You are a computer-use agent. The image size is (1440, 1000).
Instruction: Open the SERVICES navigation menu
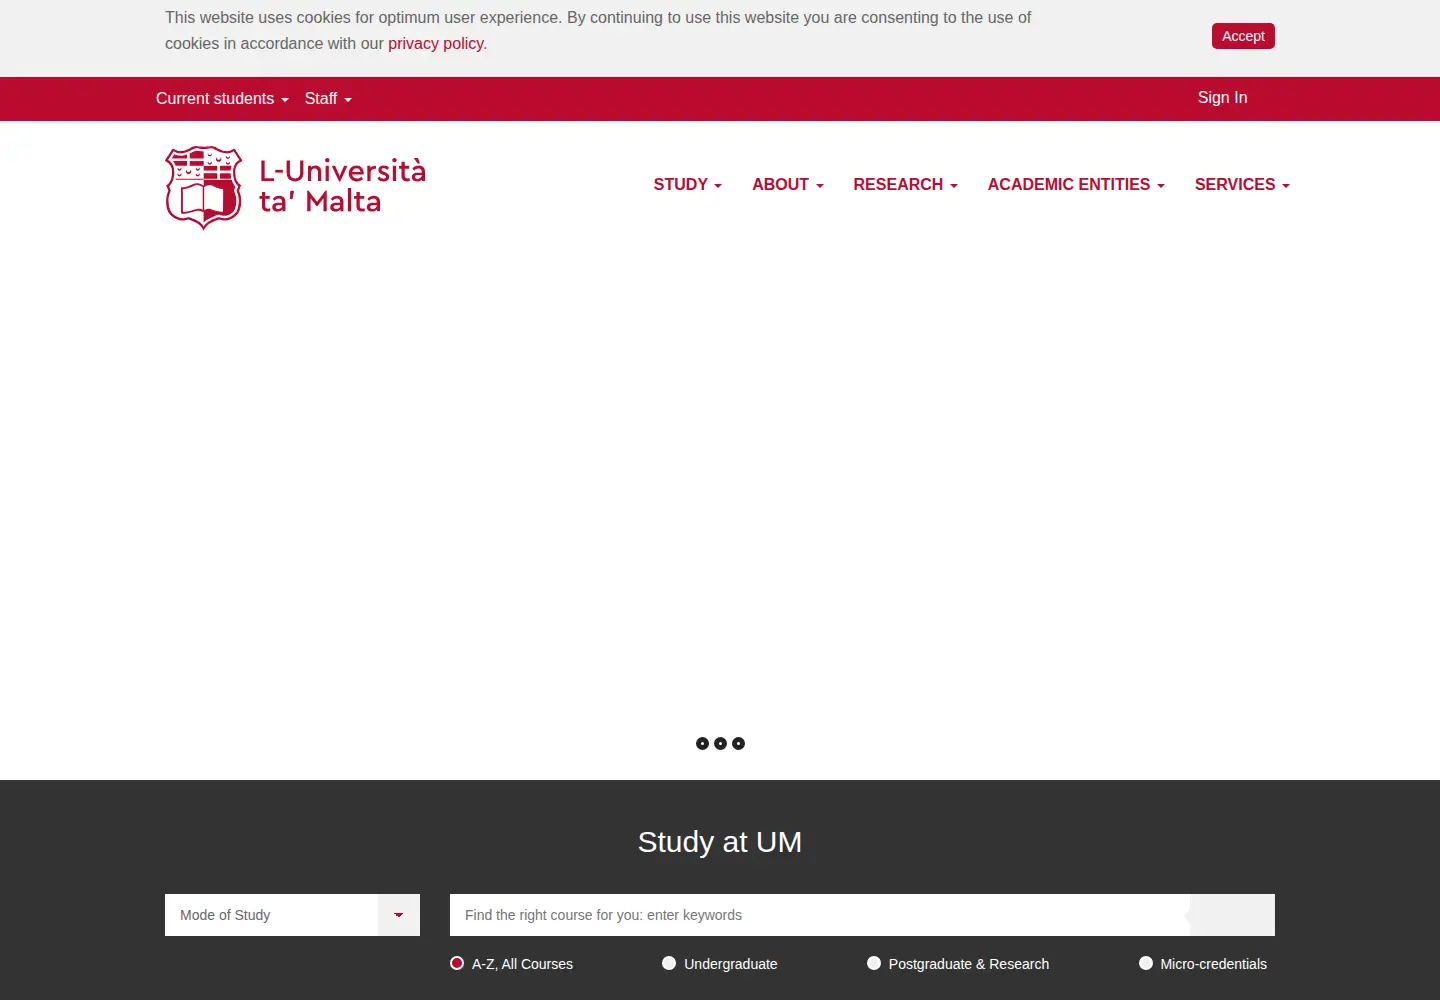(1242, 185)
